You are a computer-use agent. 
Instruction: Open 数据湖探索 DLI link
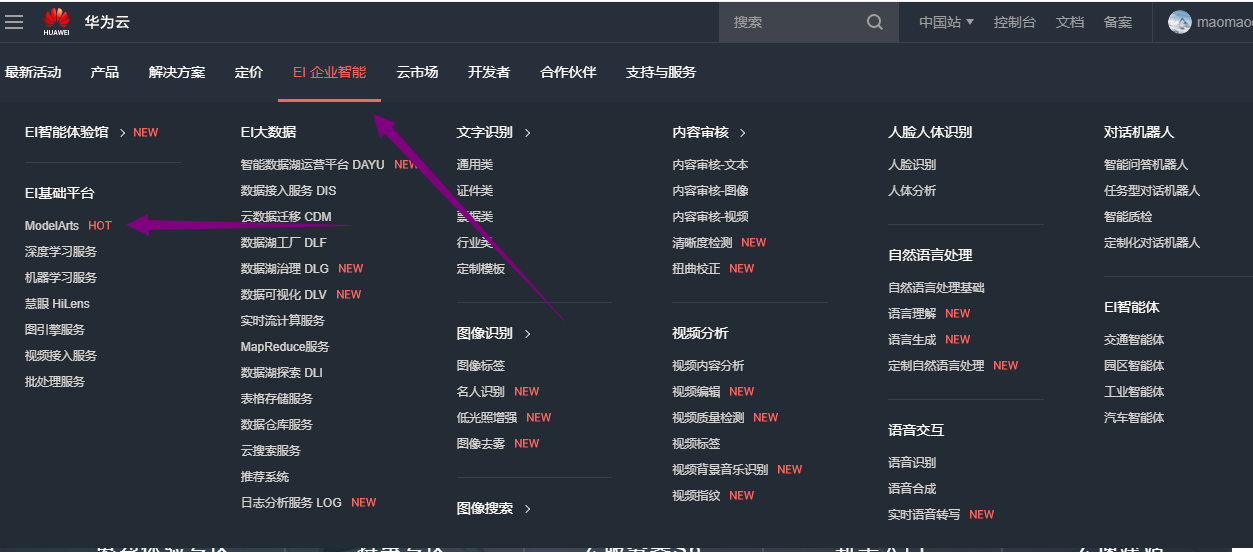(282, 372)
